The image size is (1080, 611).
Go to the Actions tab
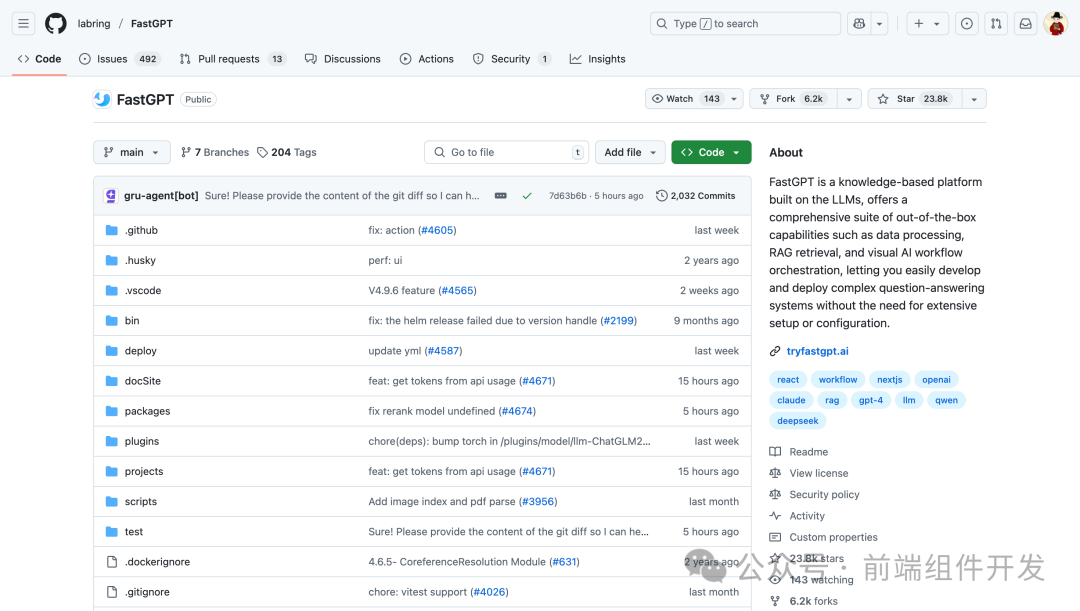coord(426,59)
